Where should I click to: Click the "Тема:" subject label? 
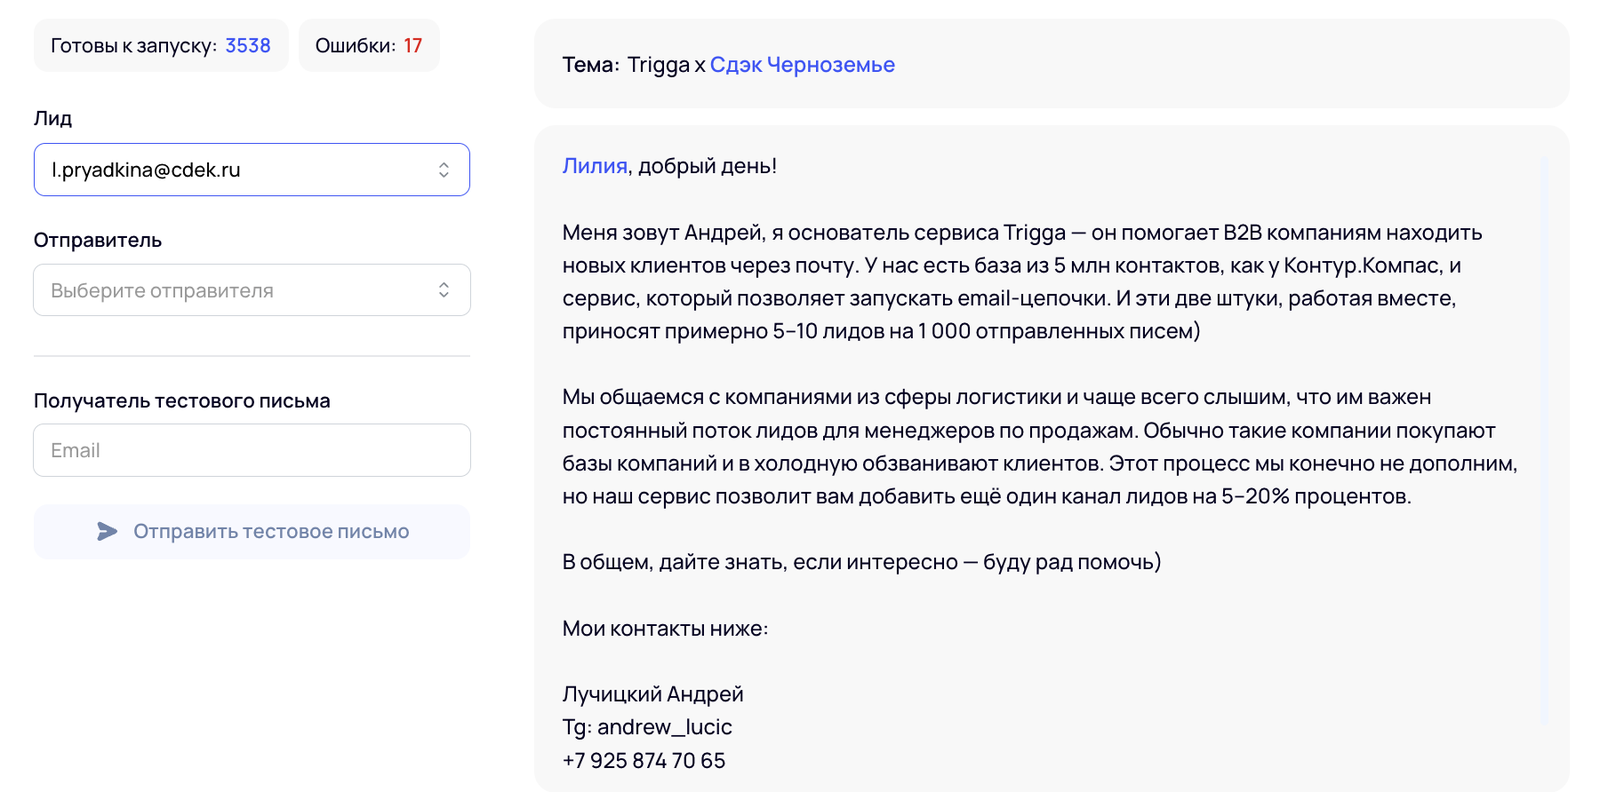point(591,65)
